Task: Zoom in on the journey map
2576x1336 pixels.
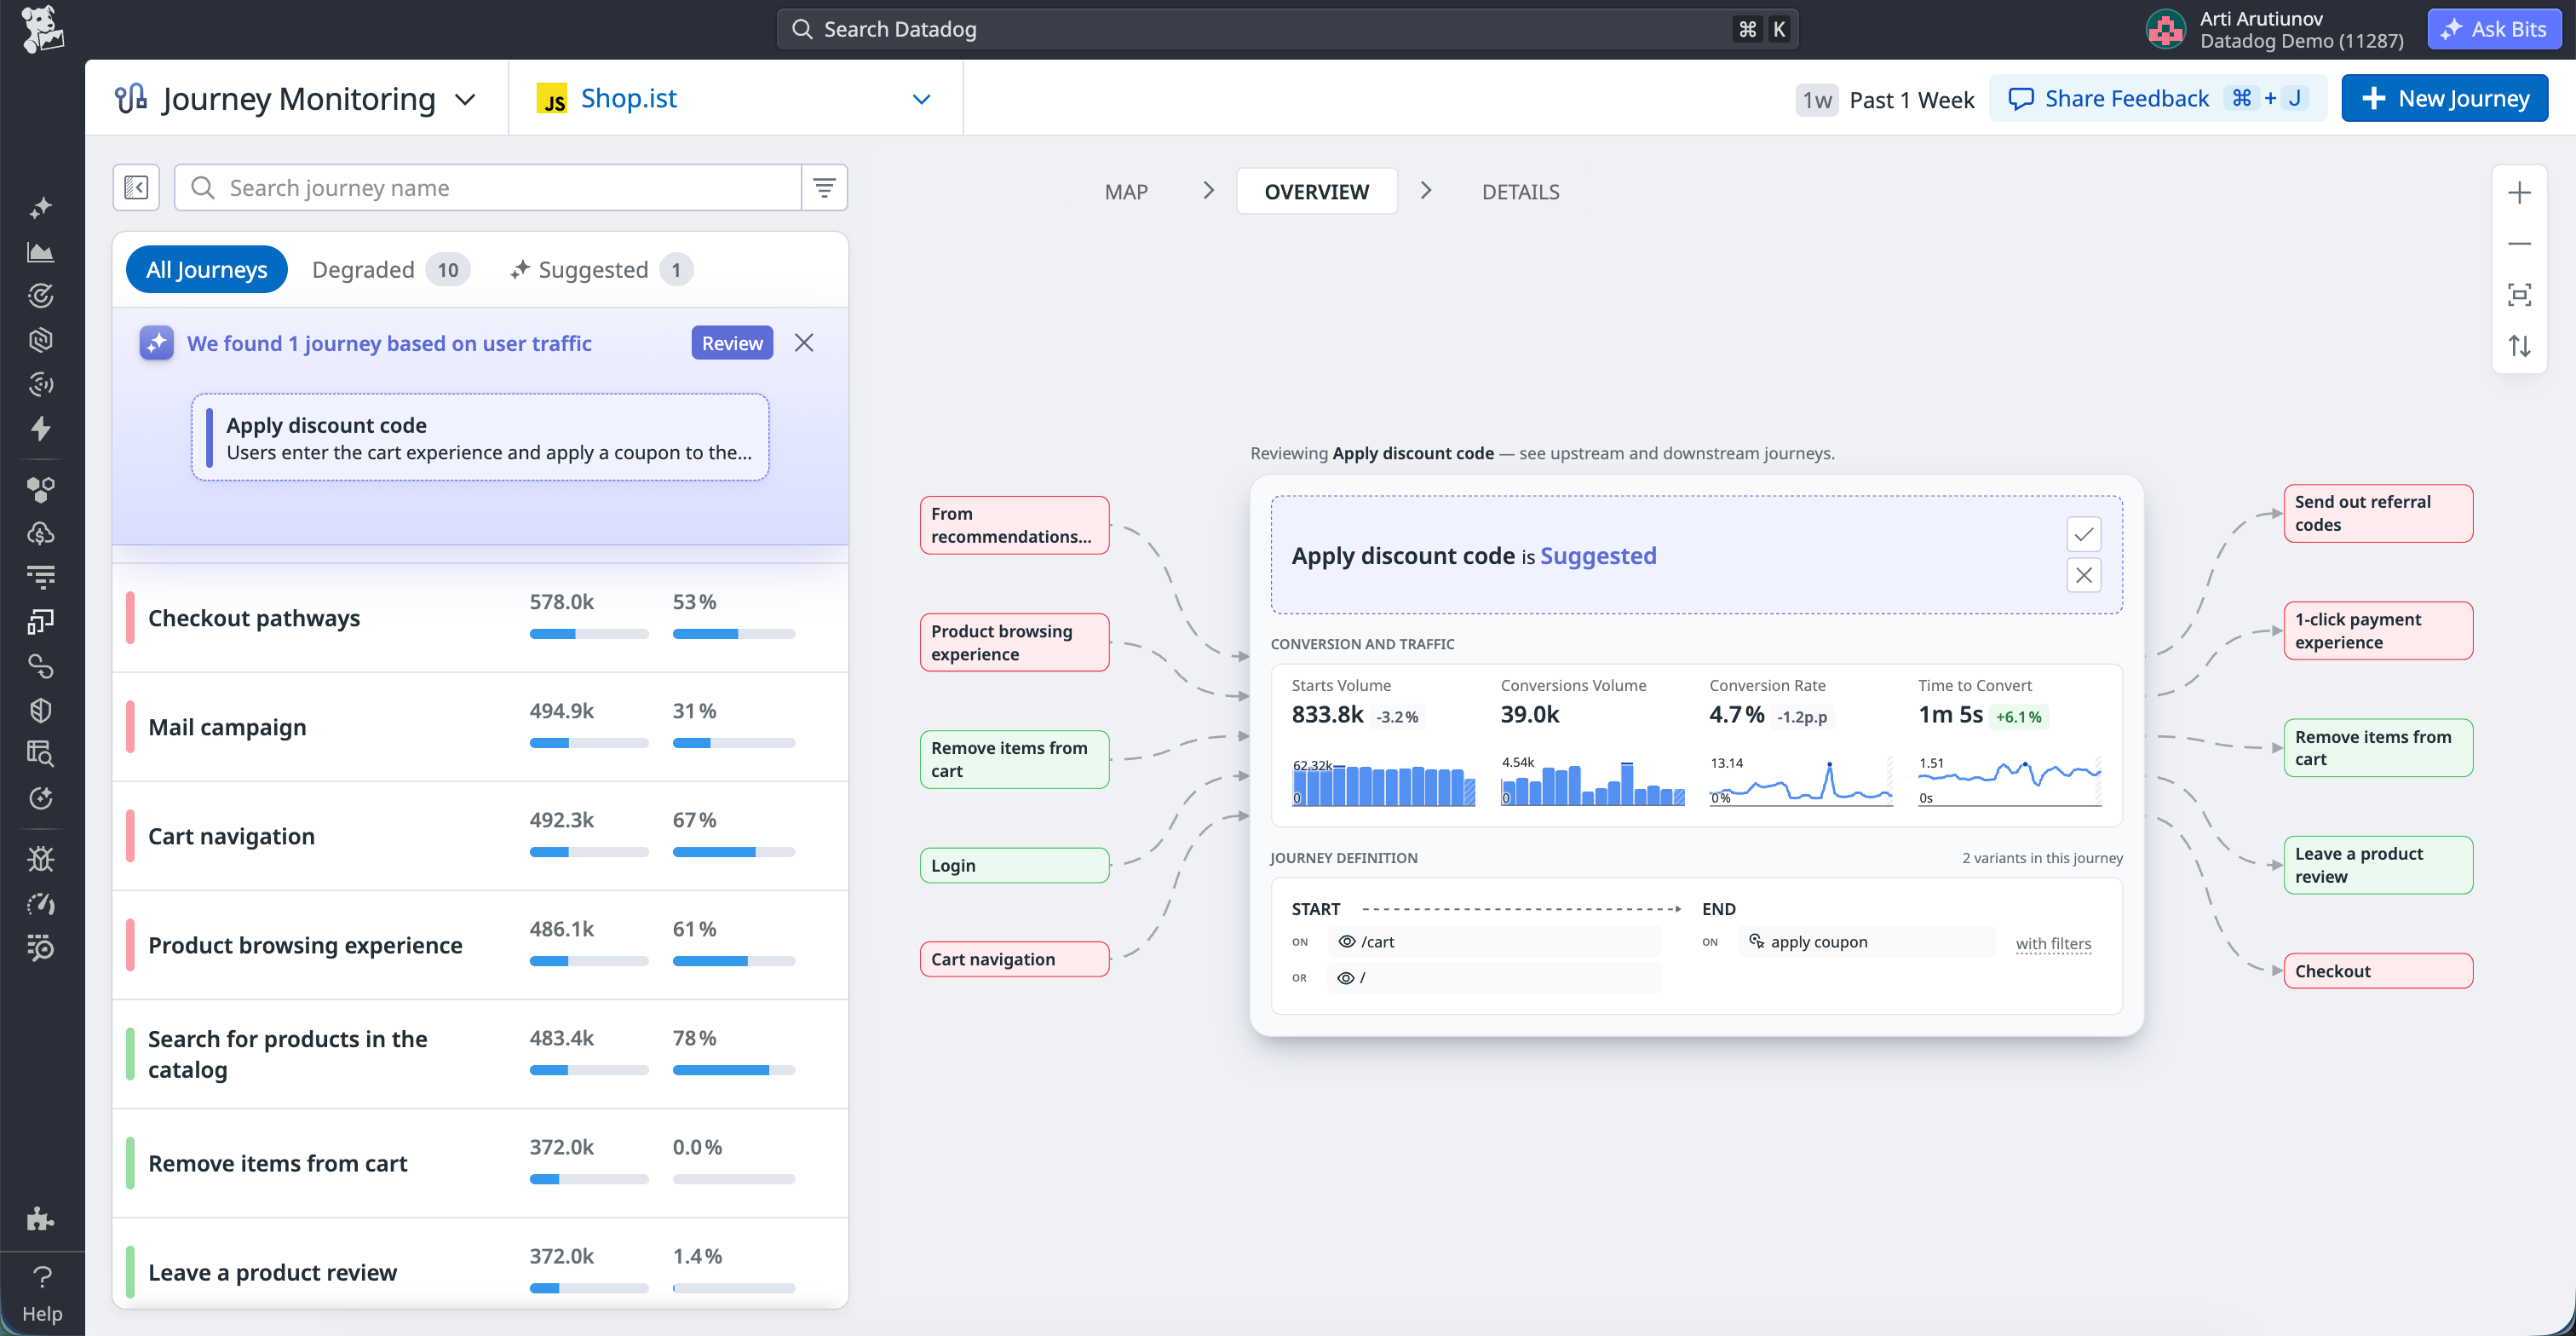Action: 2519,193
